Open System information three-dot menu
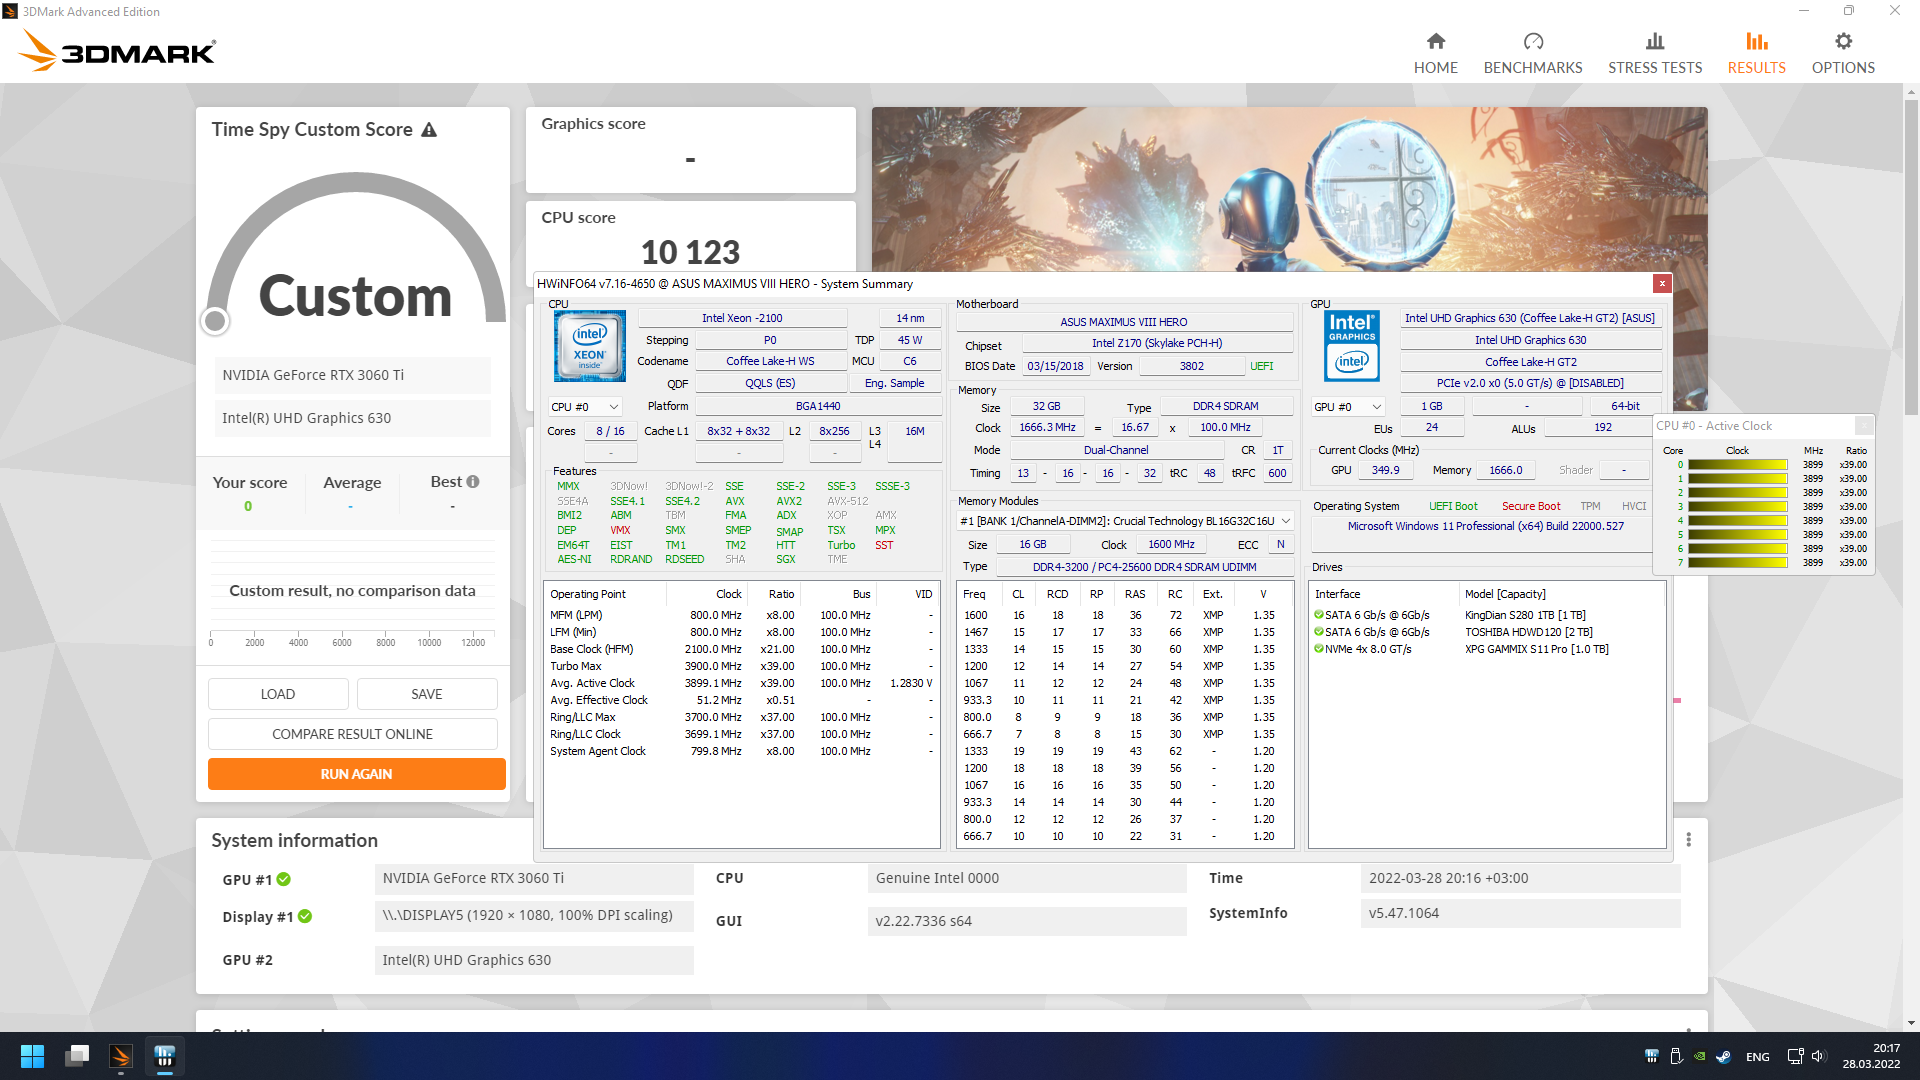This screenshot has width=1920, height=1080. tap(1688, 840)
